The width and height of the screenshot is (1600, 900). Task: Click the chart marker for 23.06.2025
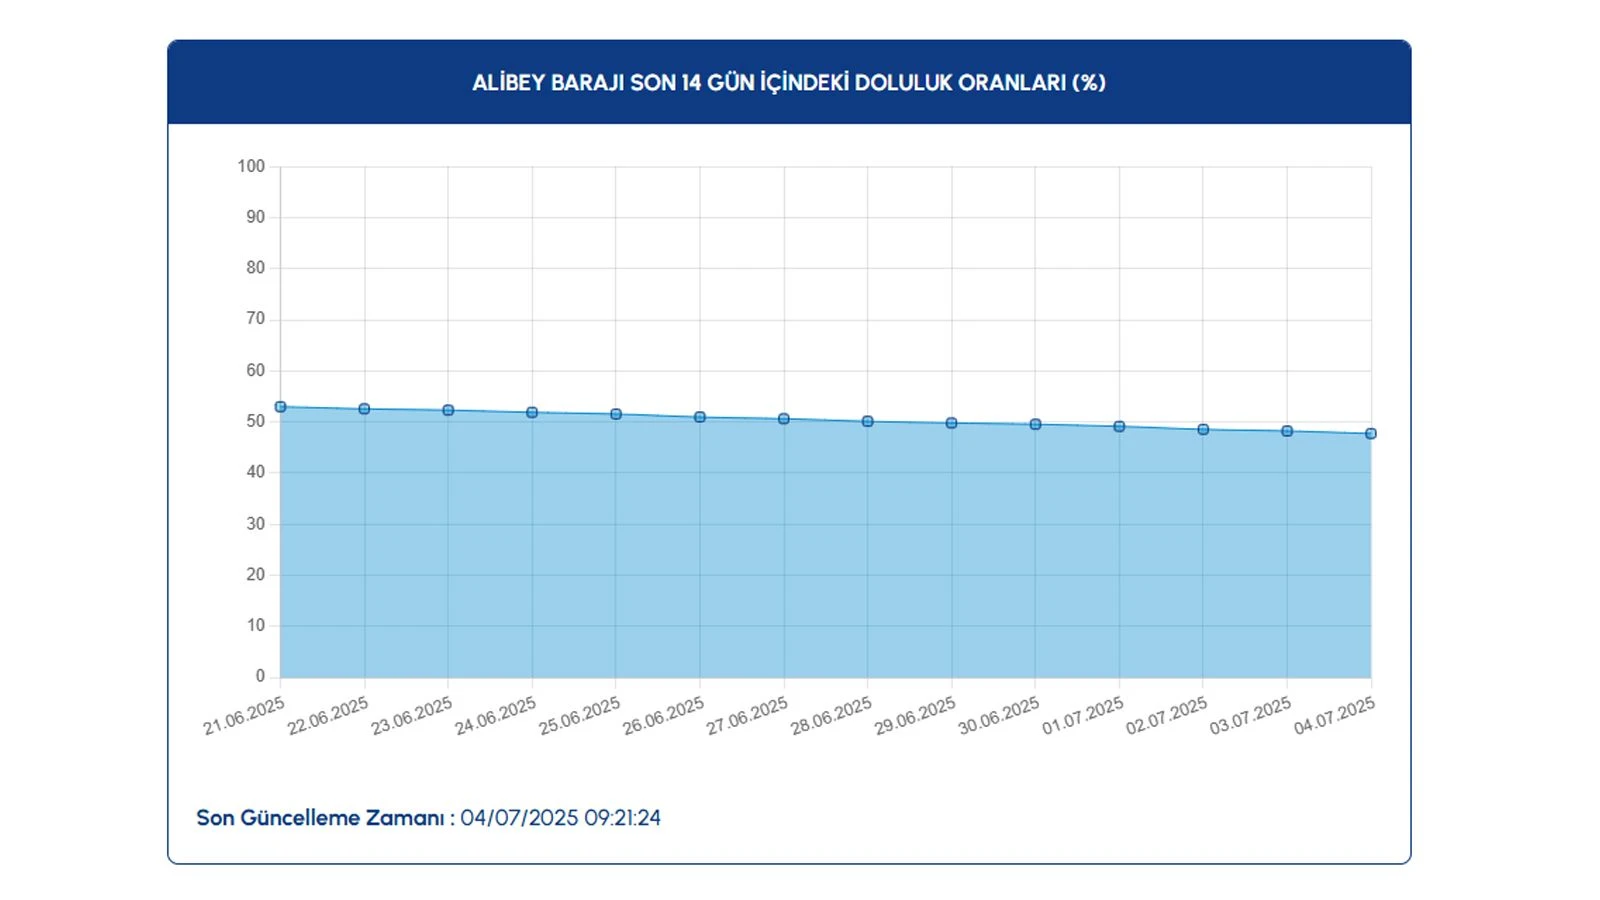[x=448, y=410]
